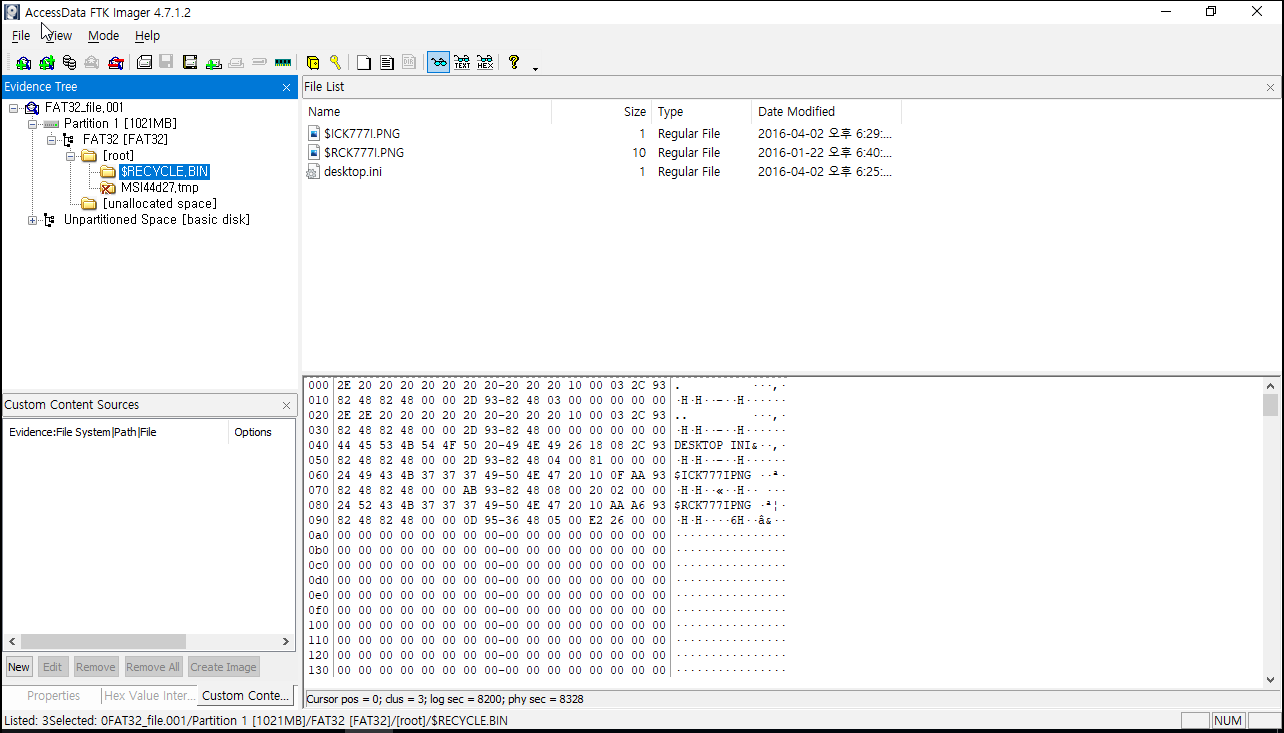Click the Export File Hash List icon

pyautogui.click(x=387, y=63)
